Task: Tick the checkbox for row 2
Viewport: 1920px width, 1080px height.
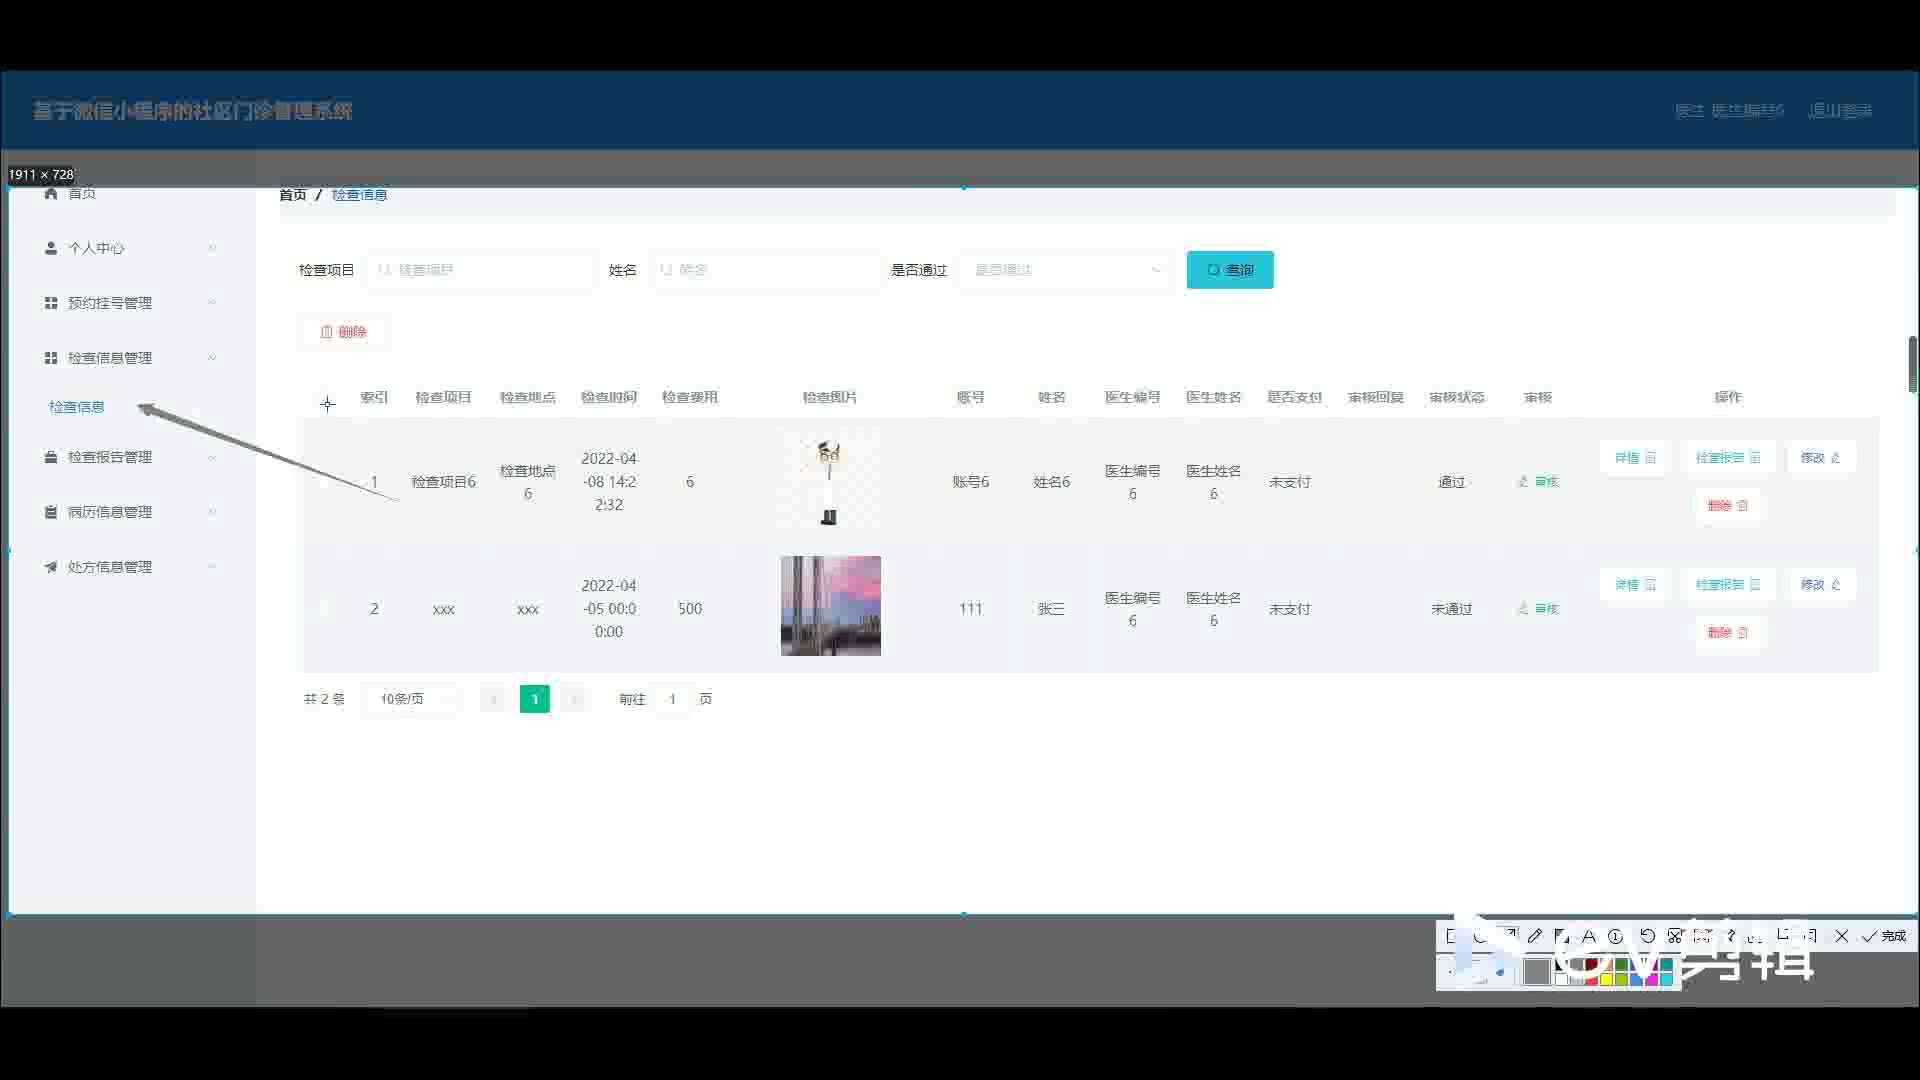Action: [x=327, y=609]
